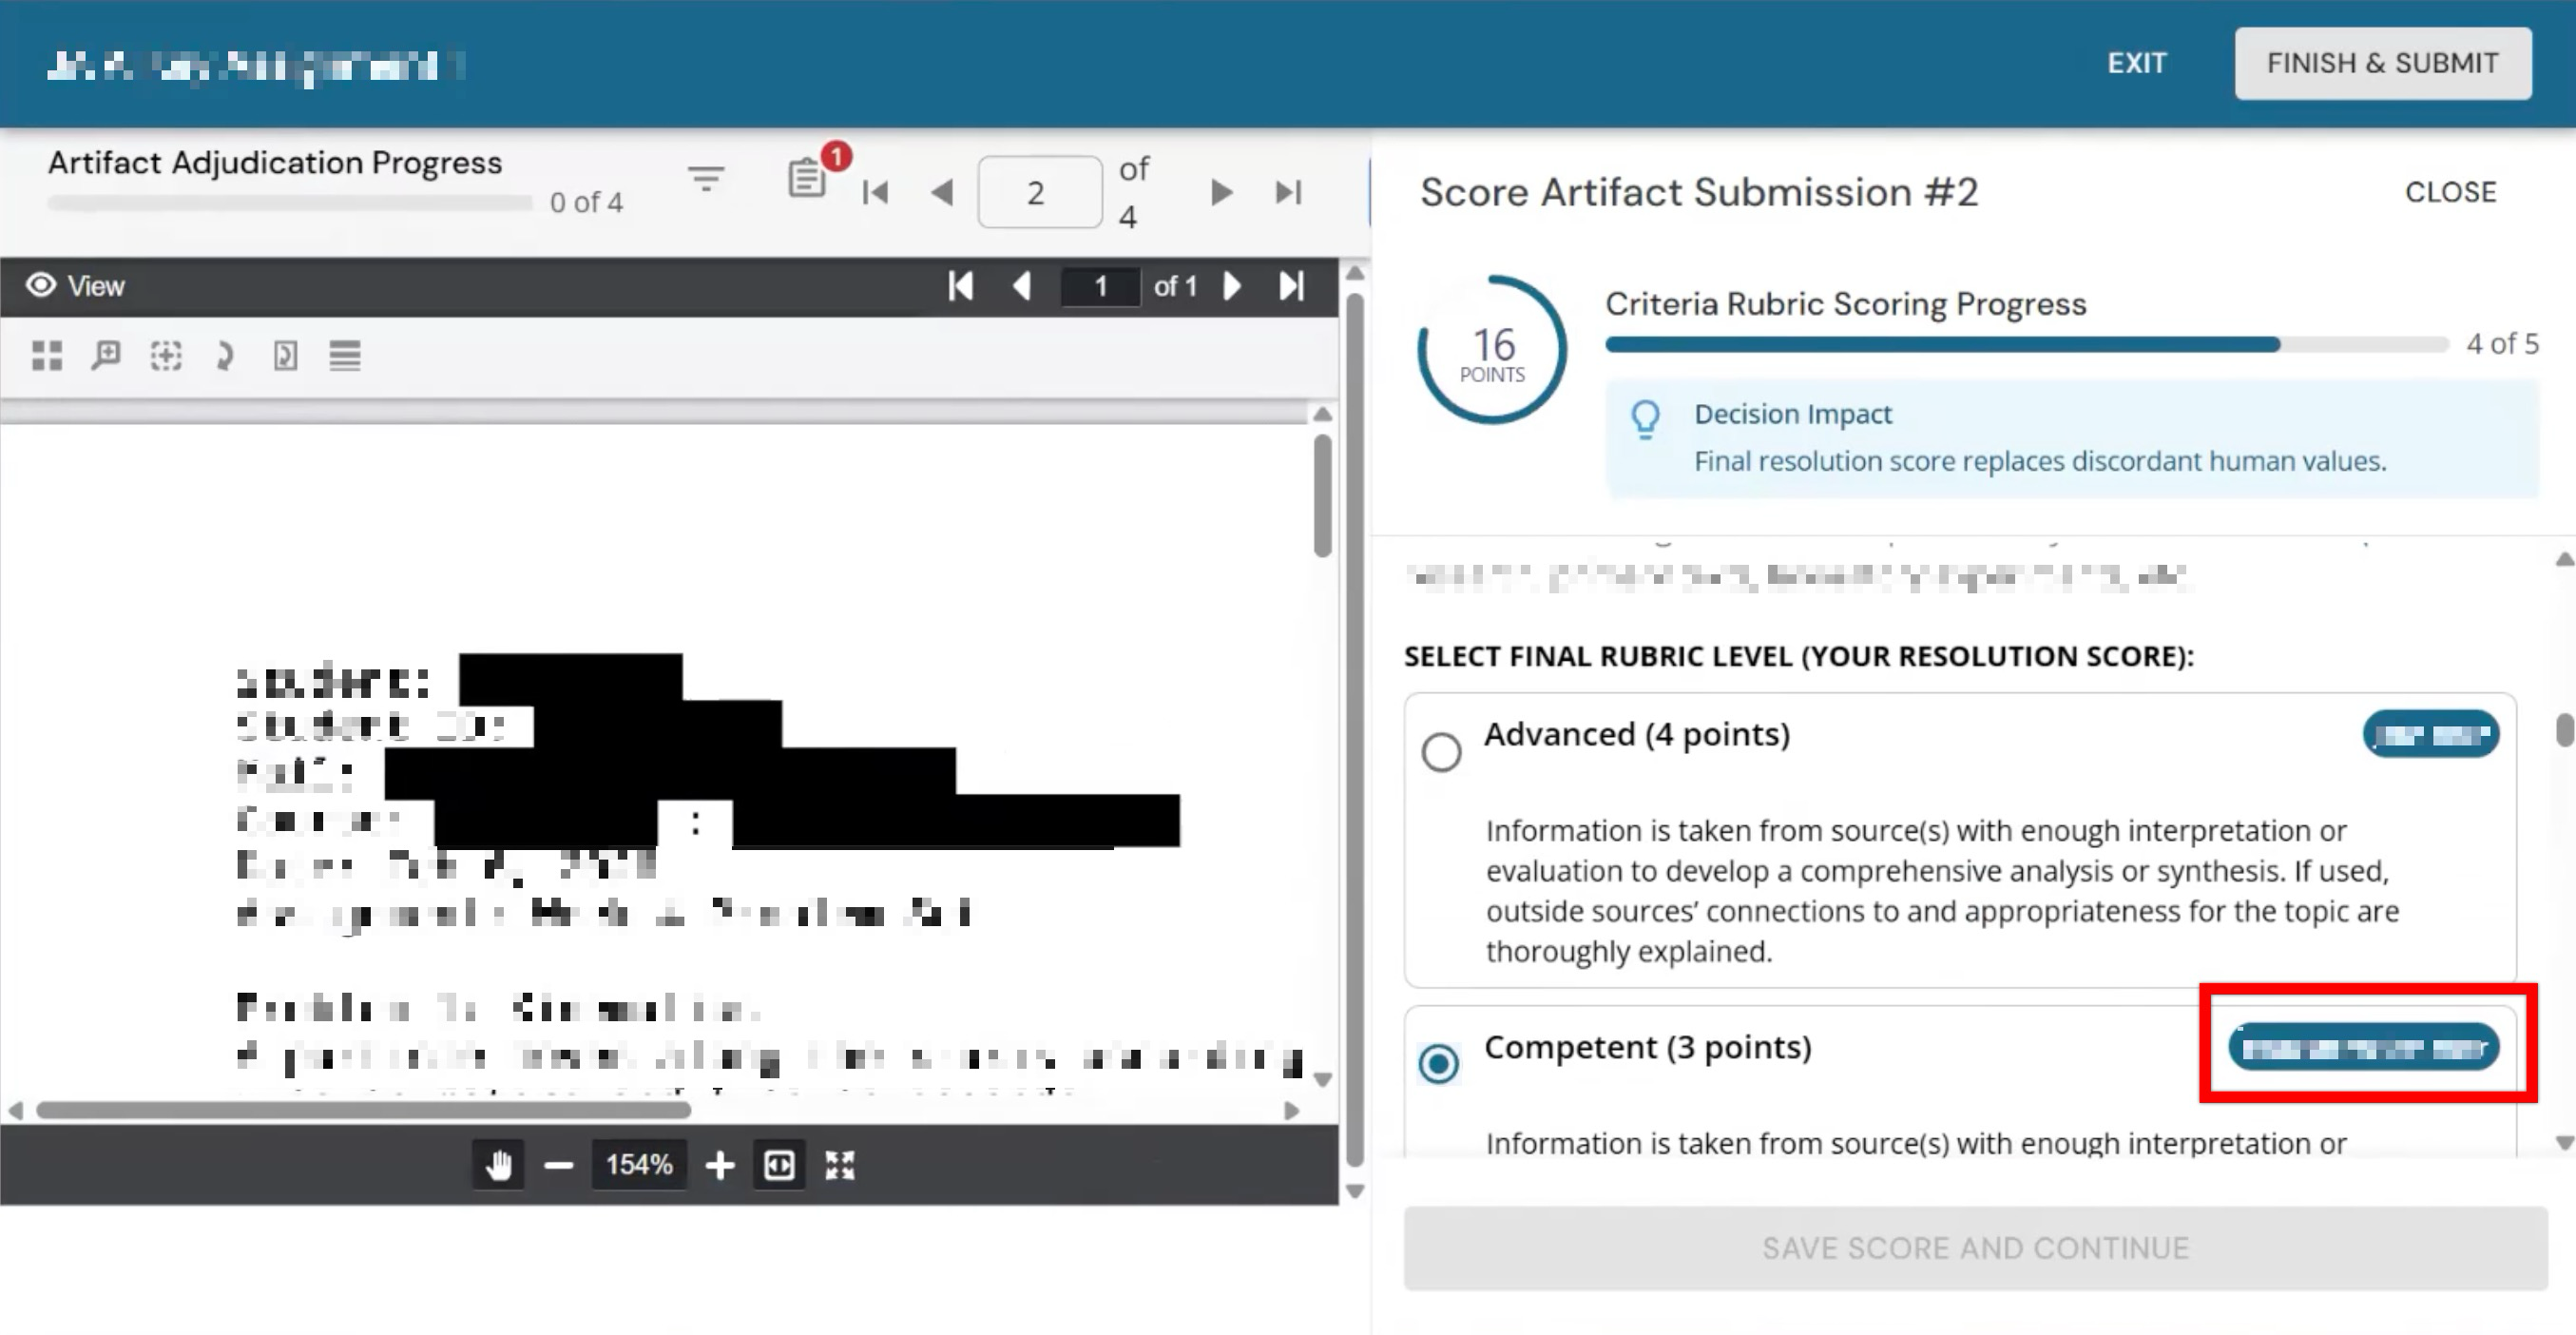Select Advanced (4 points) rubric level
The image size is (2576, 1335).
[x=1441, y=752]
